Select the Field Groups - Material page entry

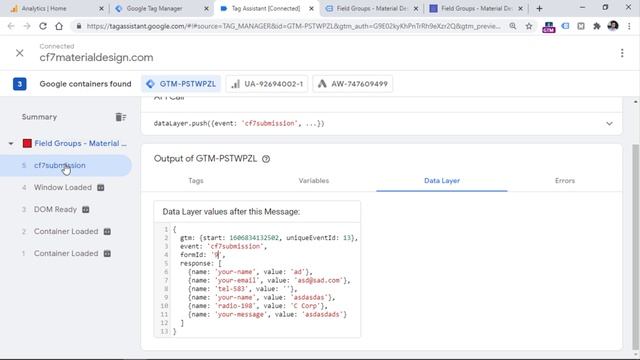tap(80, 144)
